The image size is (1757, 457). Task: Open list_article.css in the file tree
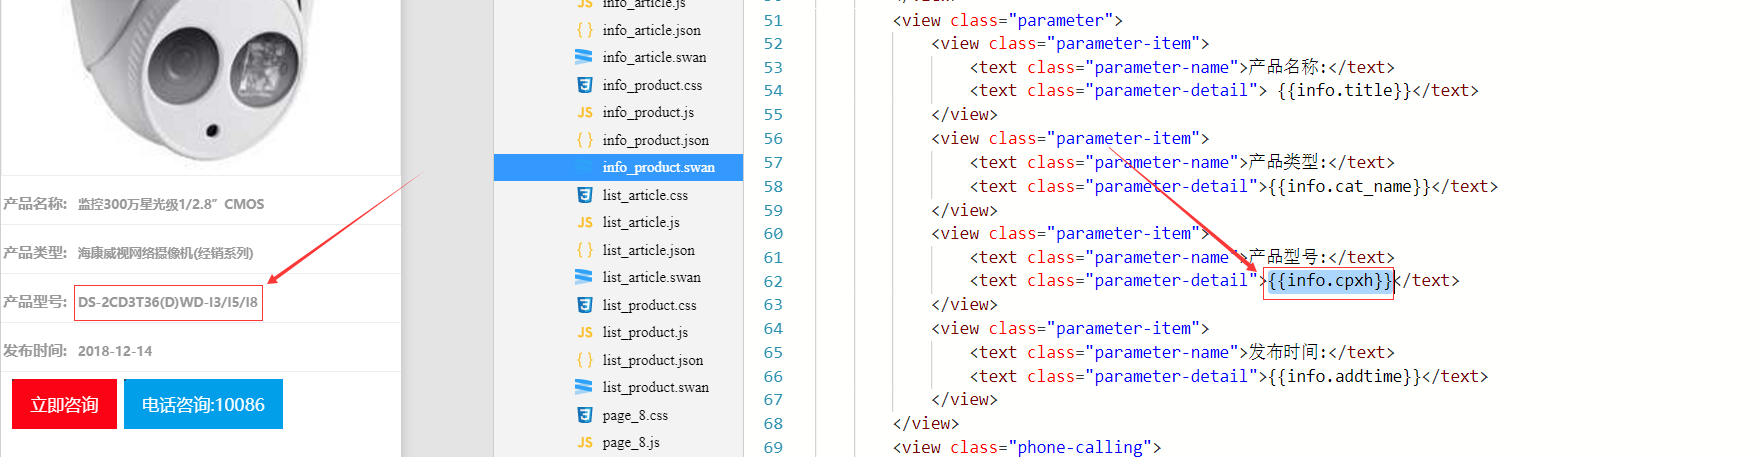645,195
